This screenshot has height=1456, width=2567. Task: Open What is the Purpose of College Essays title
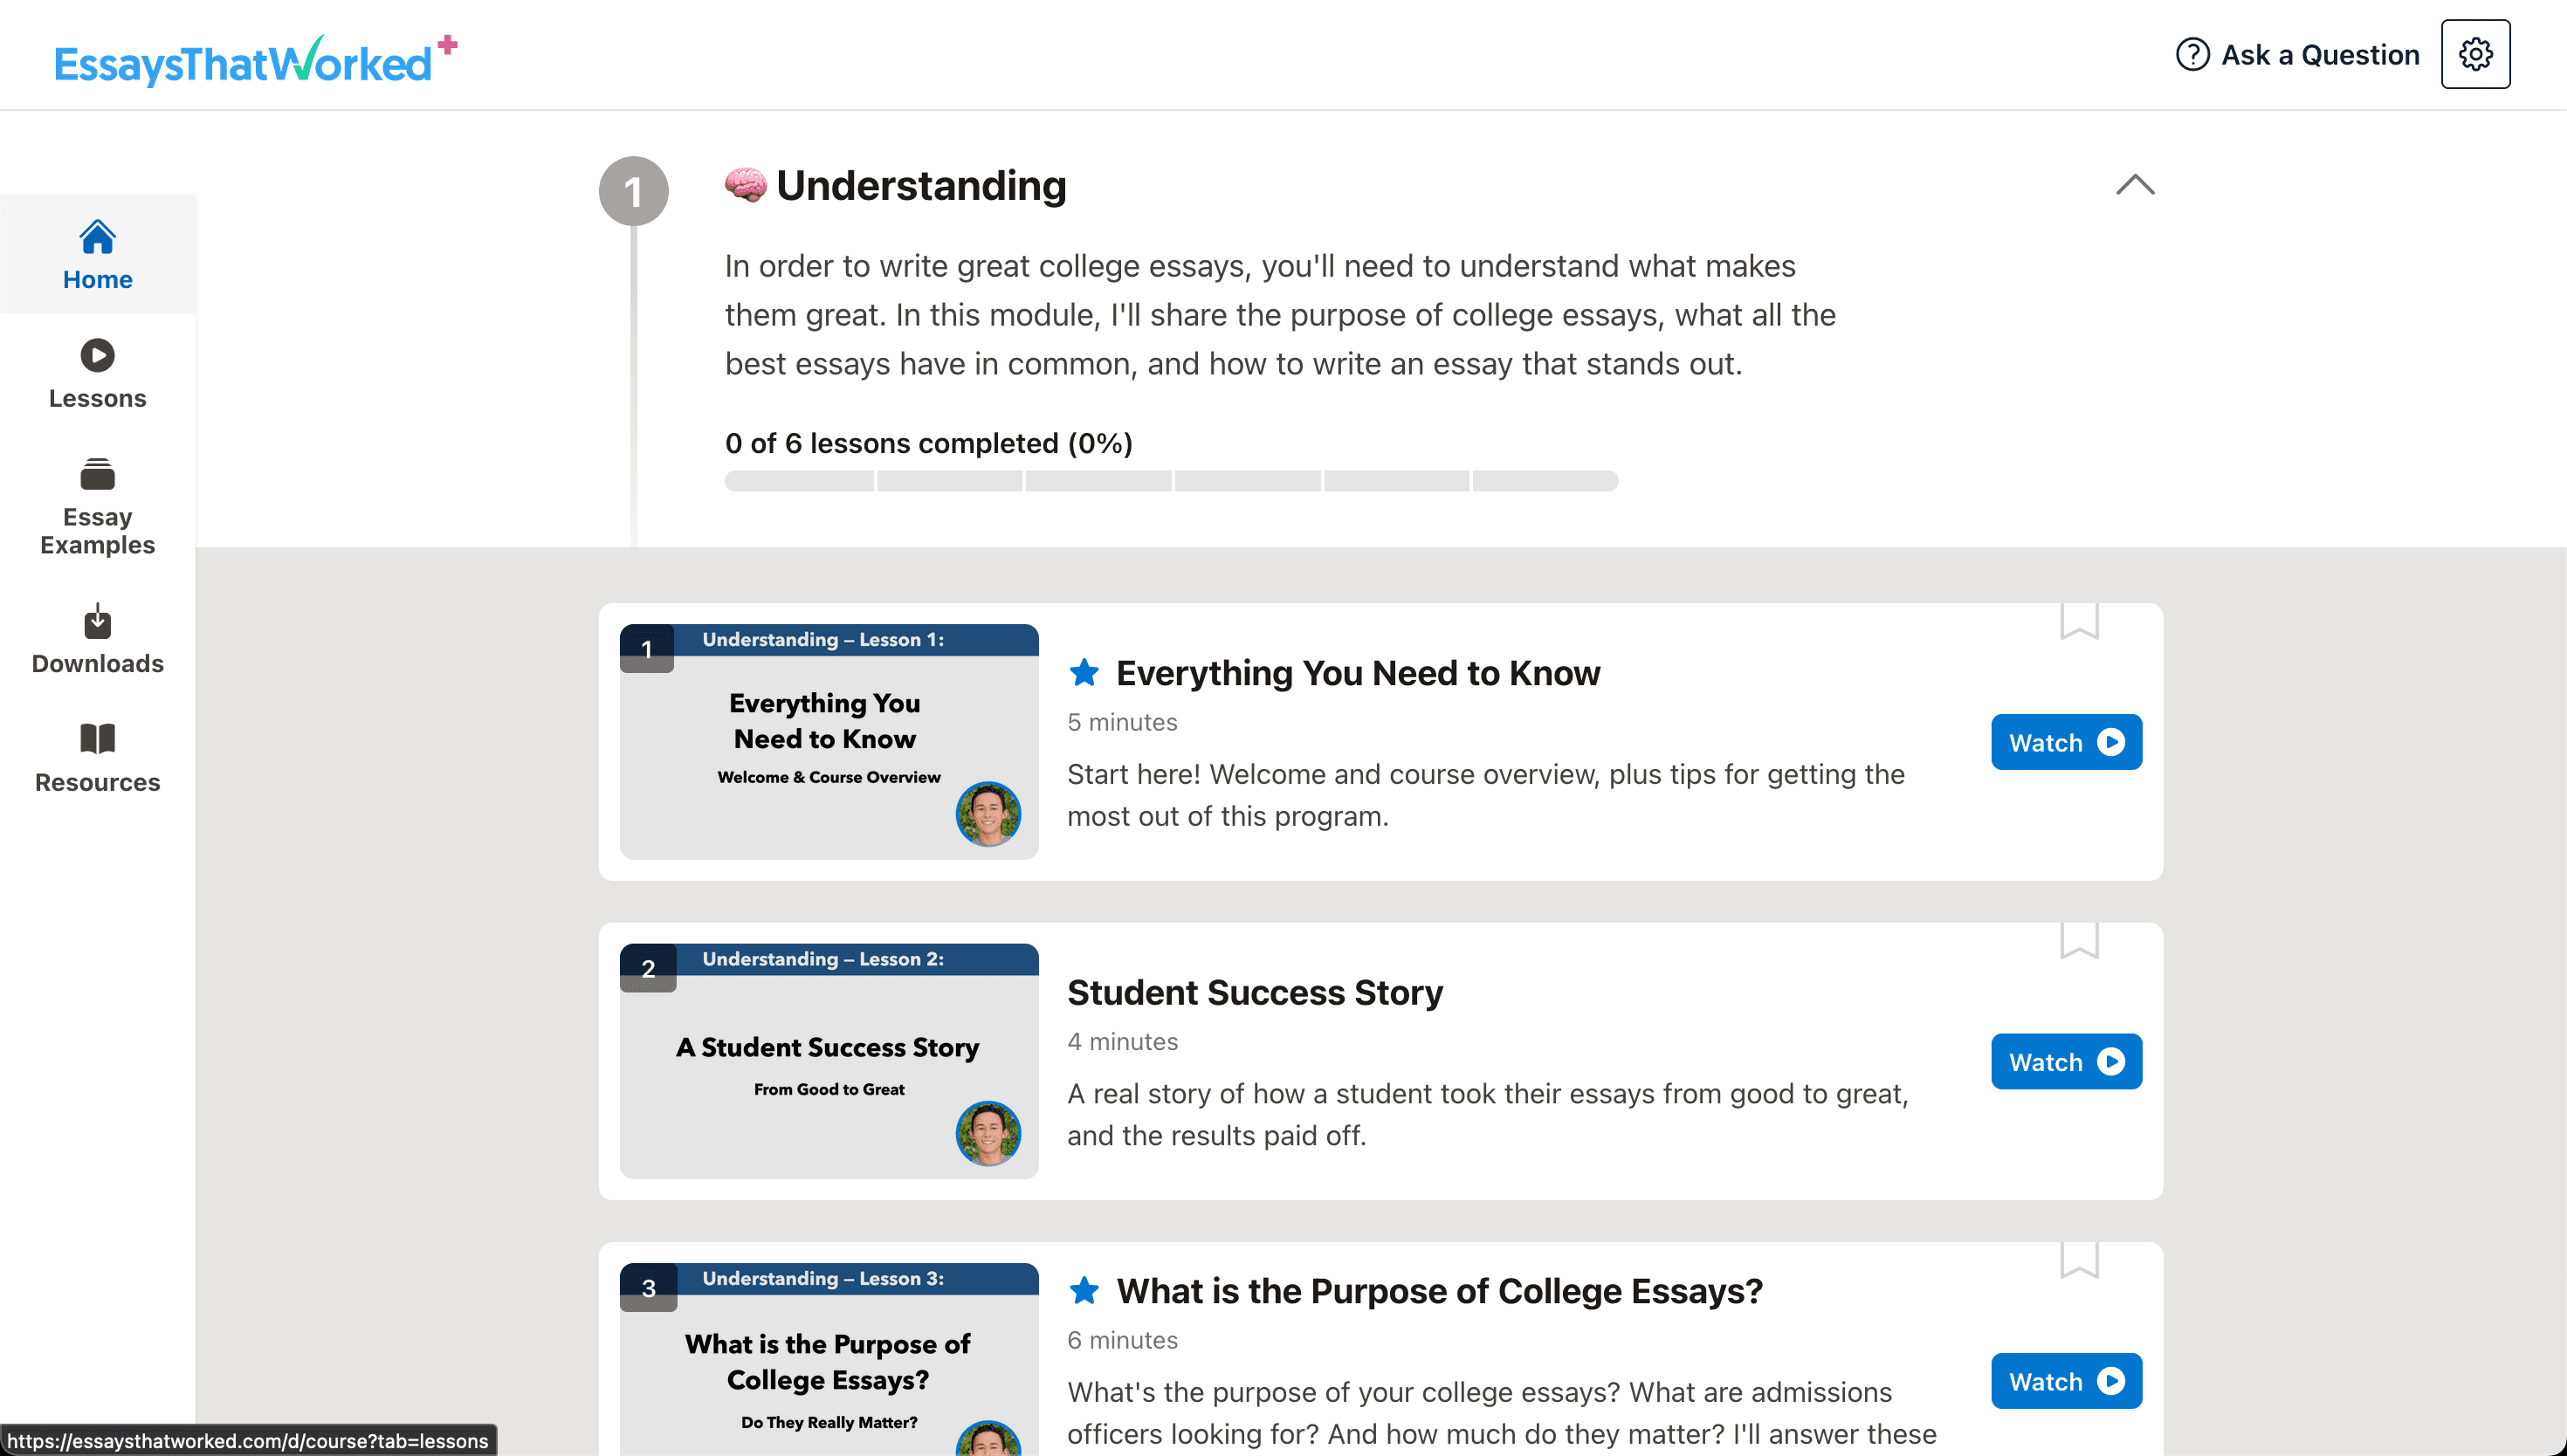point(1439,1291)
